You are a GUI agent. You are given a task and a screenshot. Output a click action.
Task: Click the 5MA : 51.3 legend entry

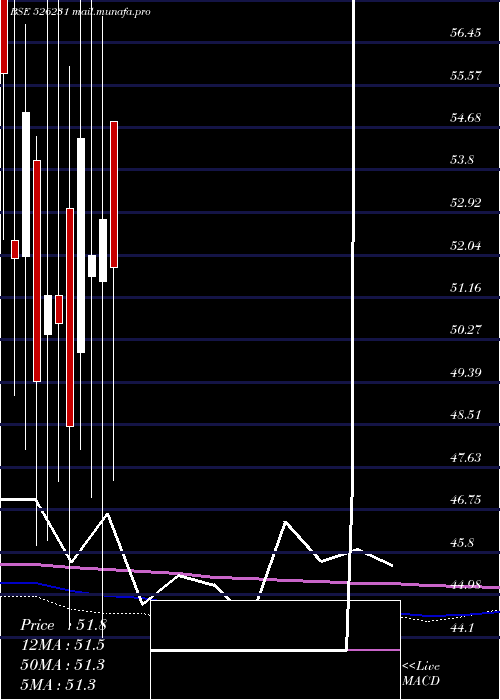(x=58, y=684)
